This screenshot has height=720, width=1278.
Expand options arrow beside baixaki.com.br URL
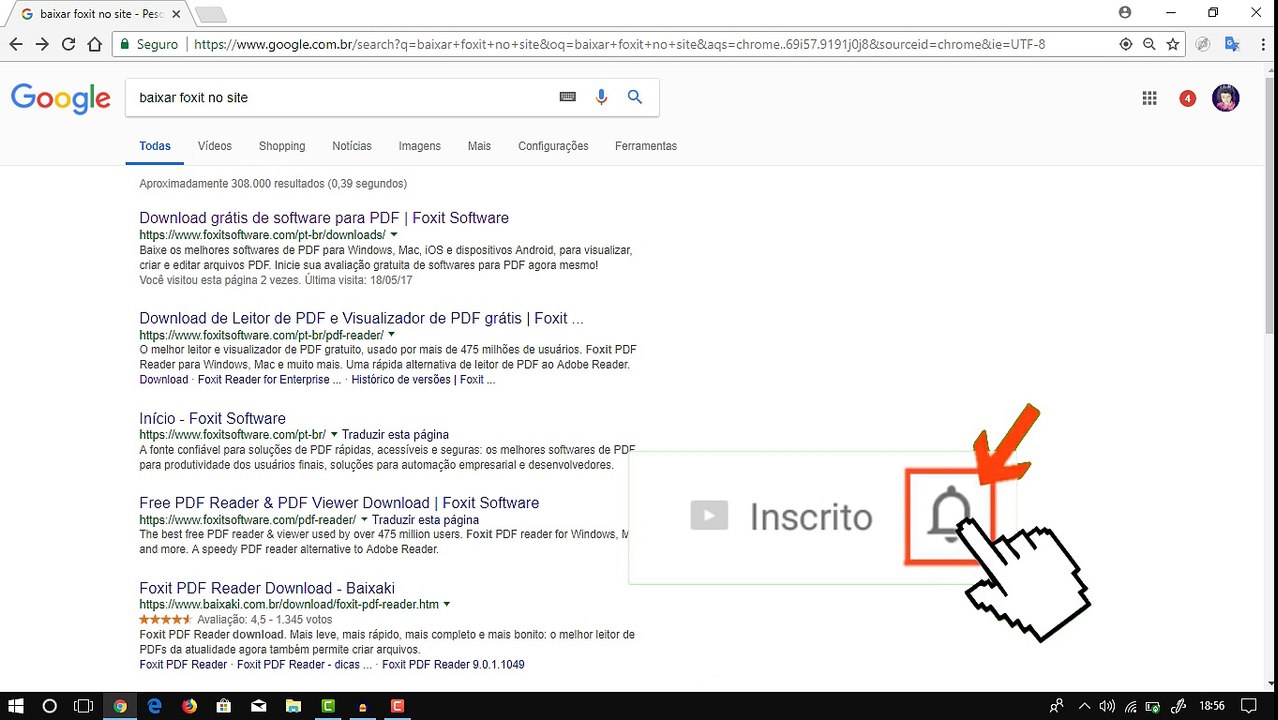446,605
